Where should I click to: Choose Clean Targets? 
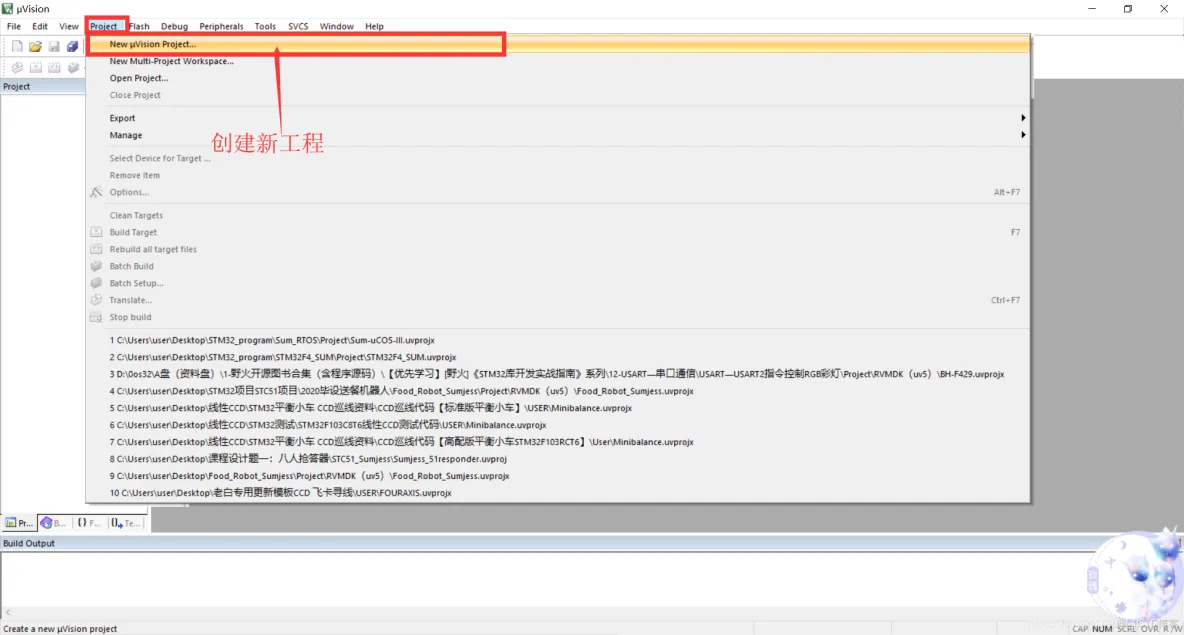point(558,215)
